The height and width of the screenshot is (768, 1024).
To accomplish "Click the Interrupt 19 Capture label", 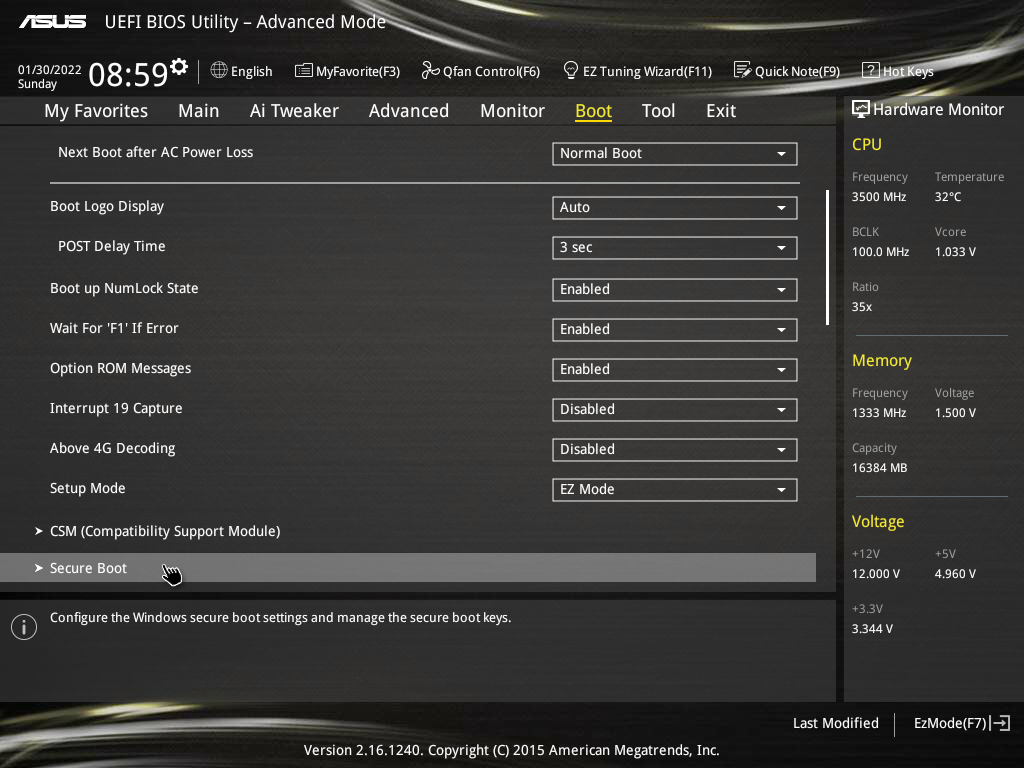I will (116, 408).
